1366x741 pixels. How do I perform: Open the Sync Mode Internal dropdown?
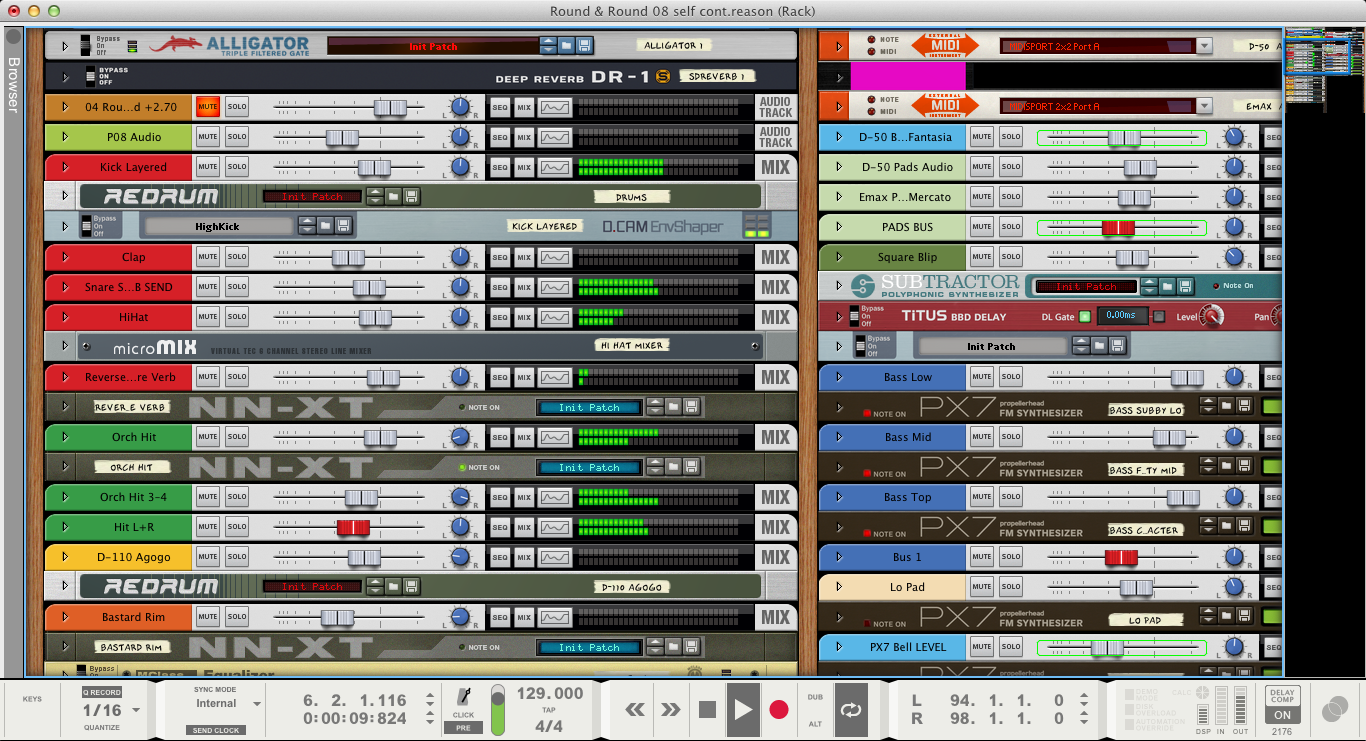(257, 704)
